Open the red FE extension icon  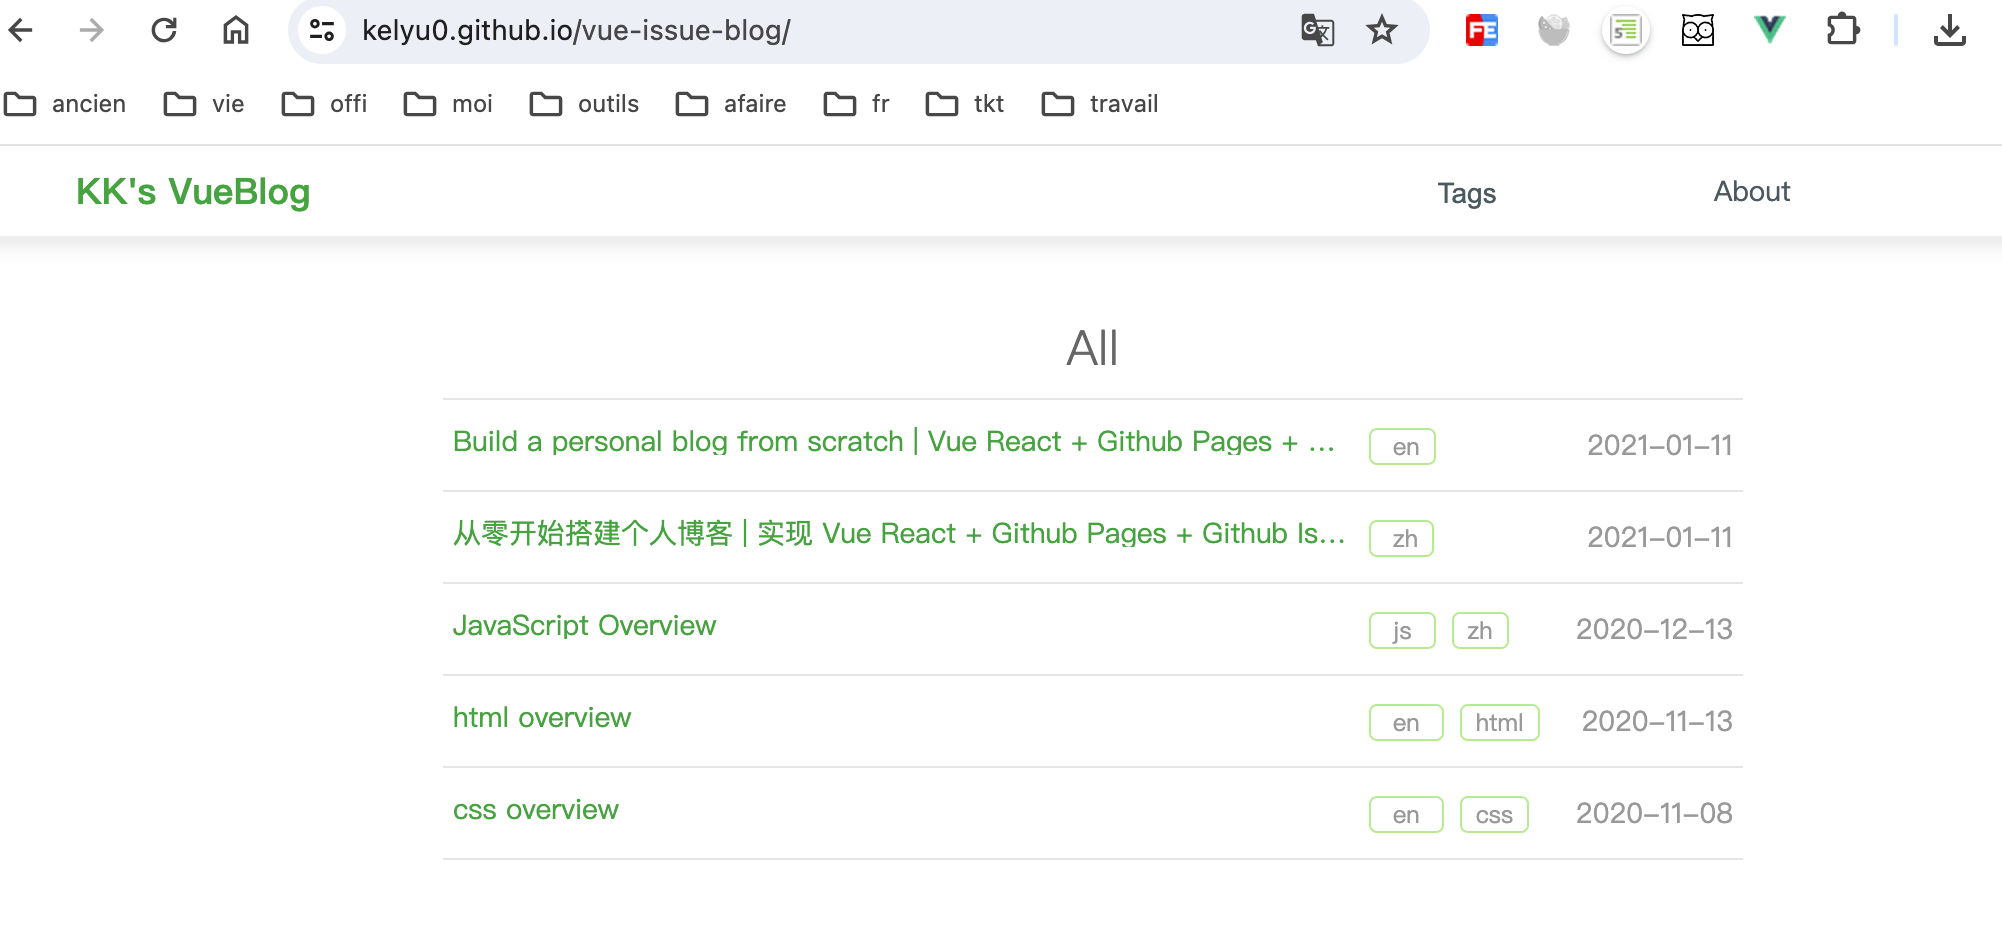[1481, 31]
